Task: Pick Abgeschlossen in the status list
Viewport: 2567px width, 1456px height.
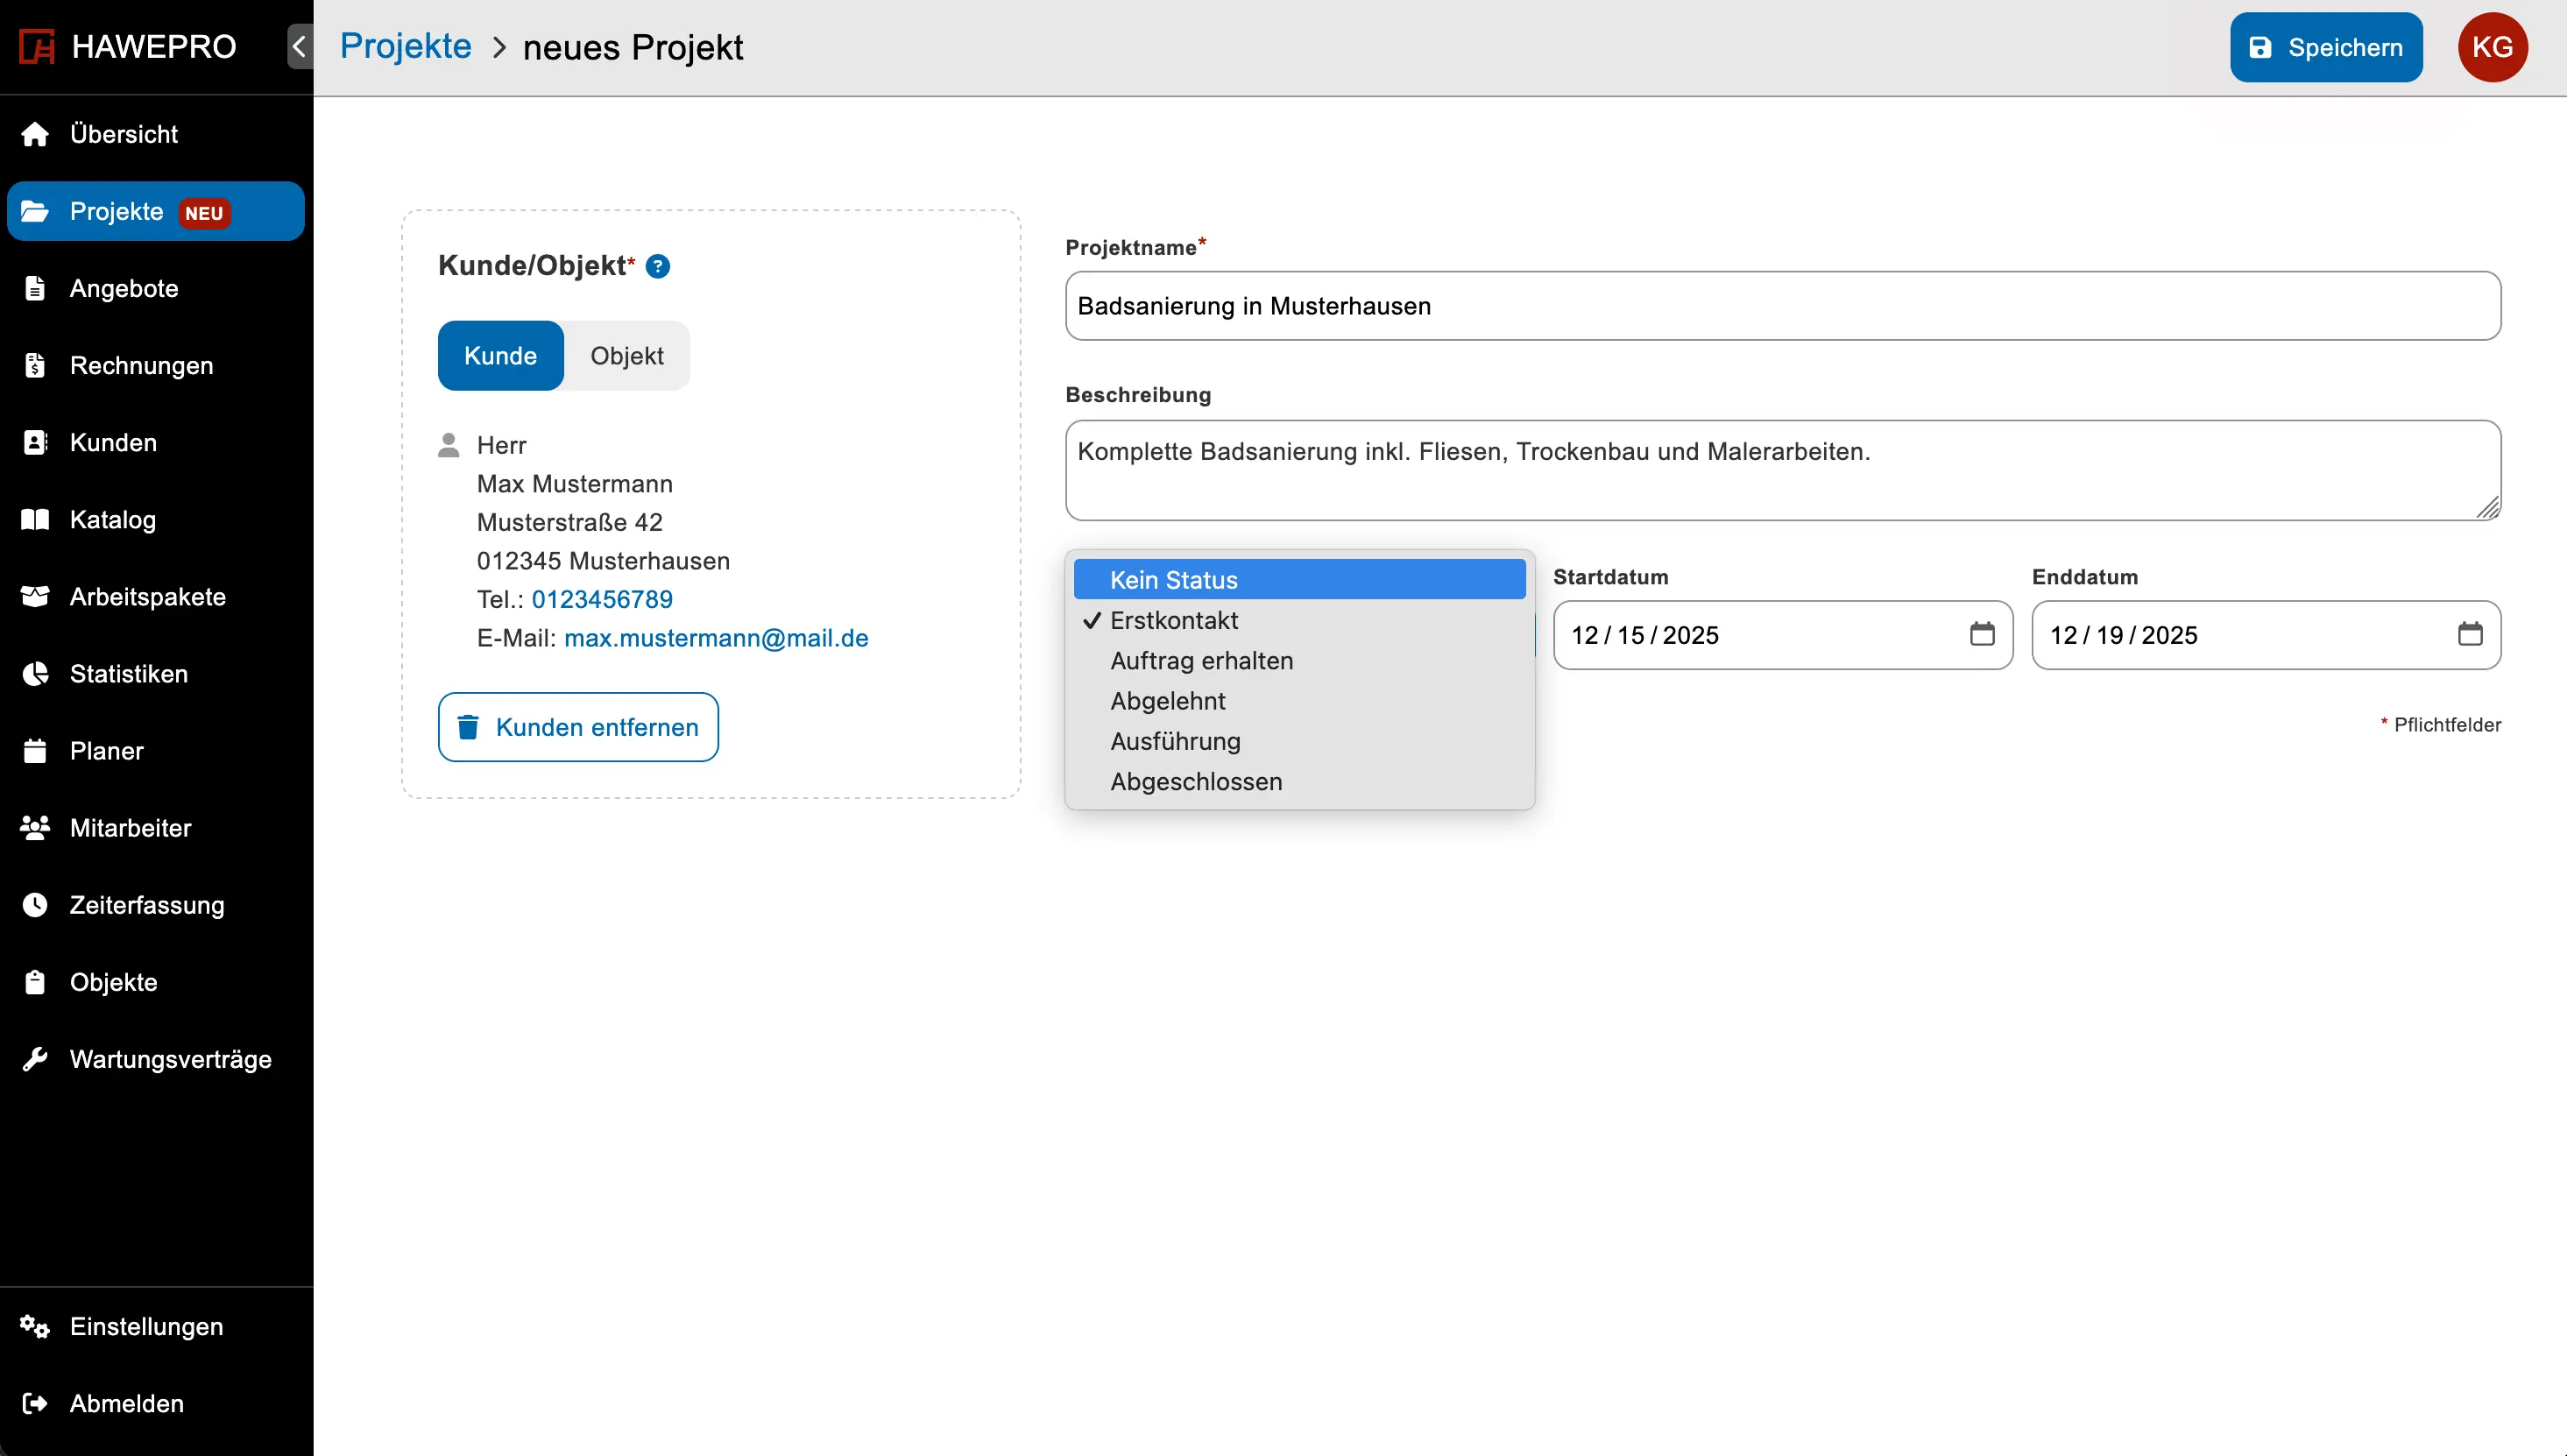Action: [x=1195, y=782]
